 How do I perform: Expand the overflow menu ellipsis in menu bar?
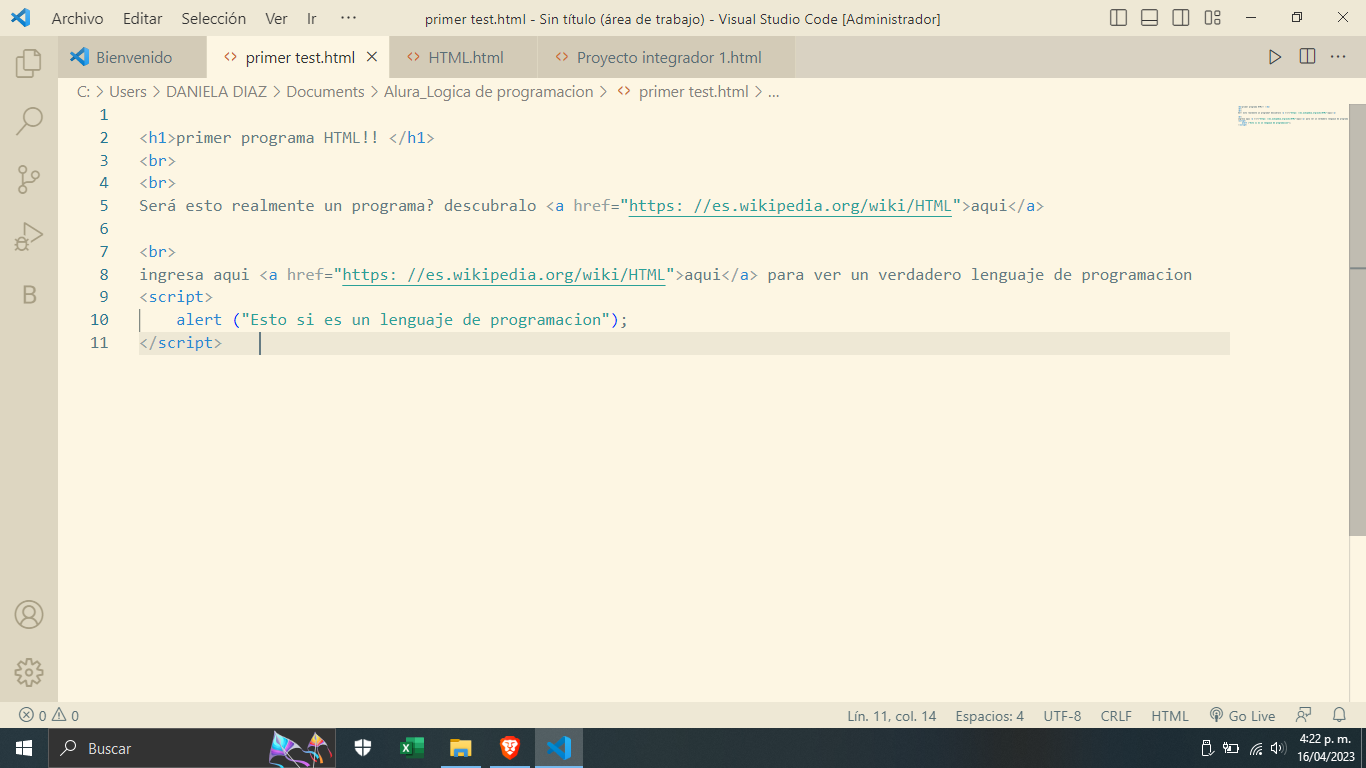348,18
